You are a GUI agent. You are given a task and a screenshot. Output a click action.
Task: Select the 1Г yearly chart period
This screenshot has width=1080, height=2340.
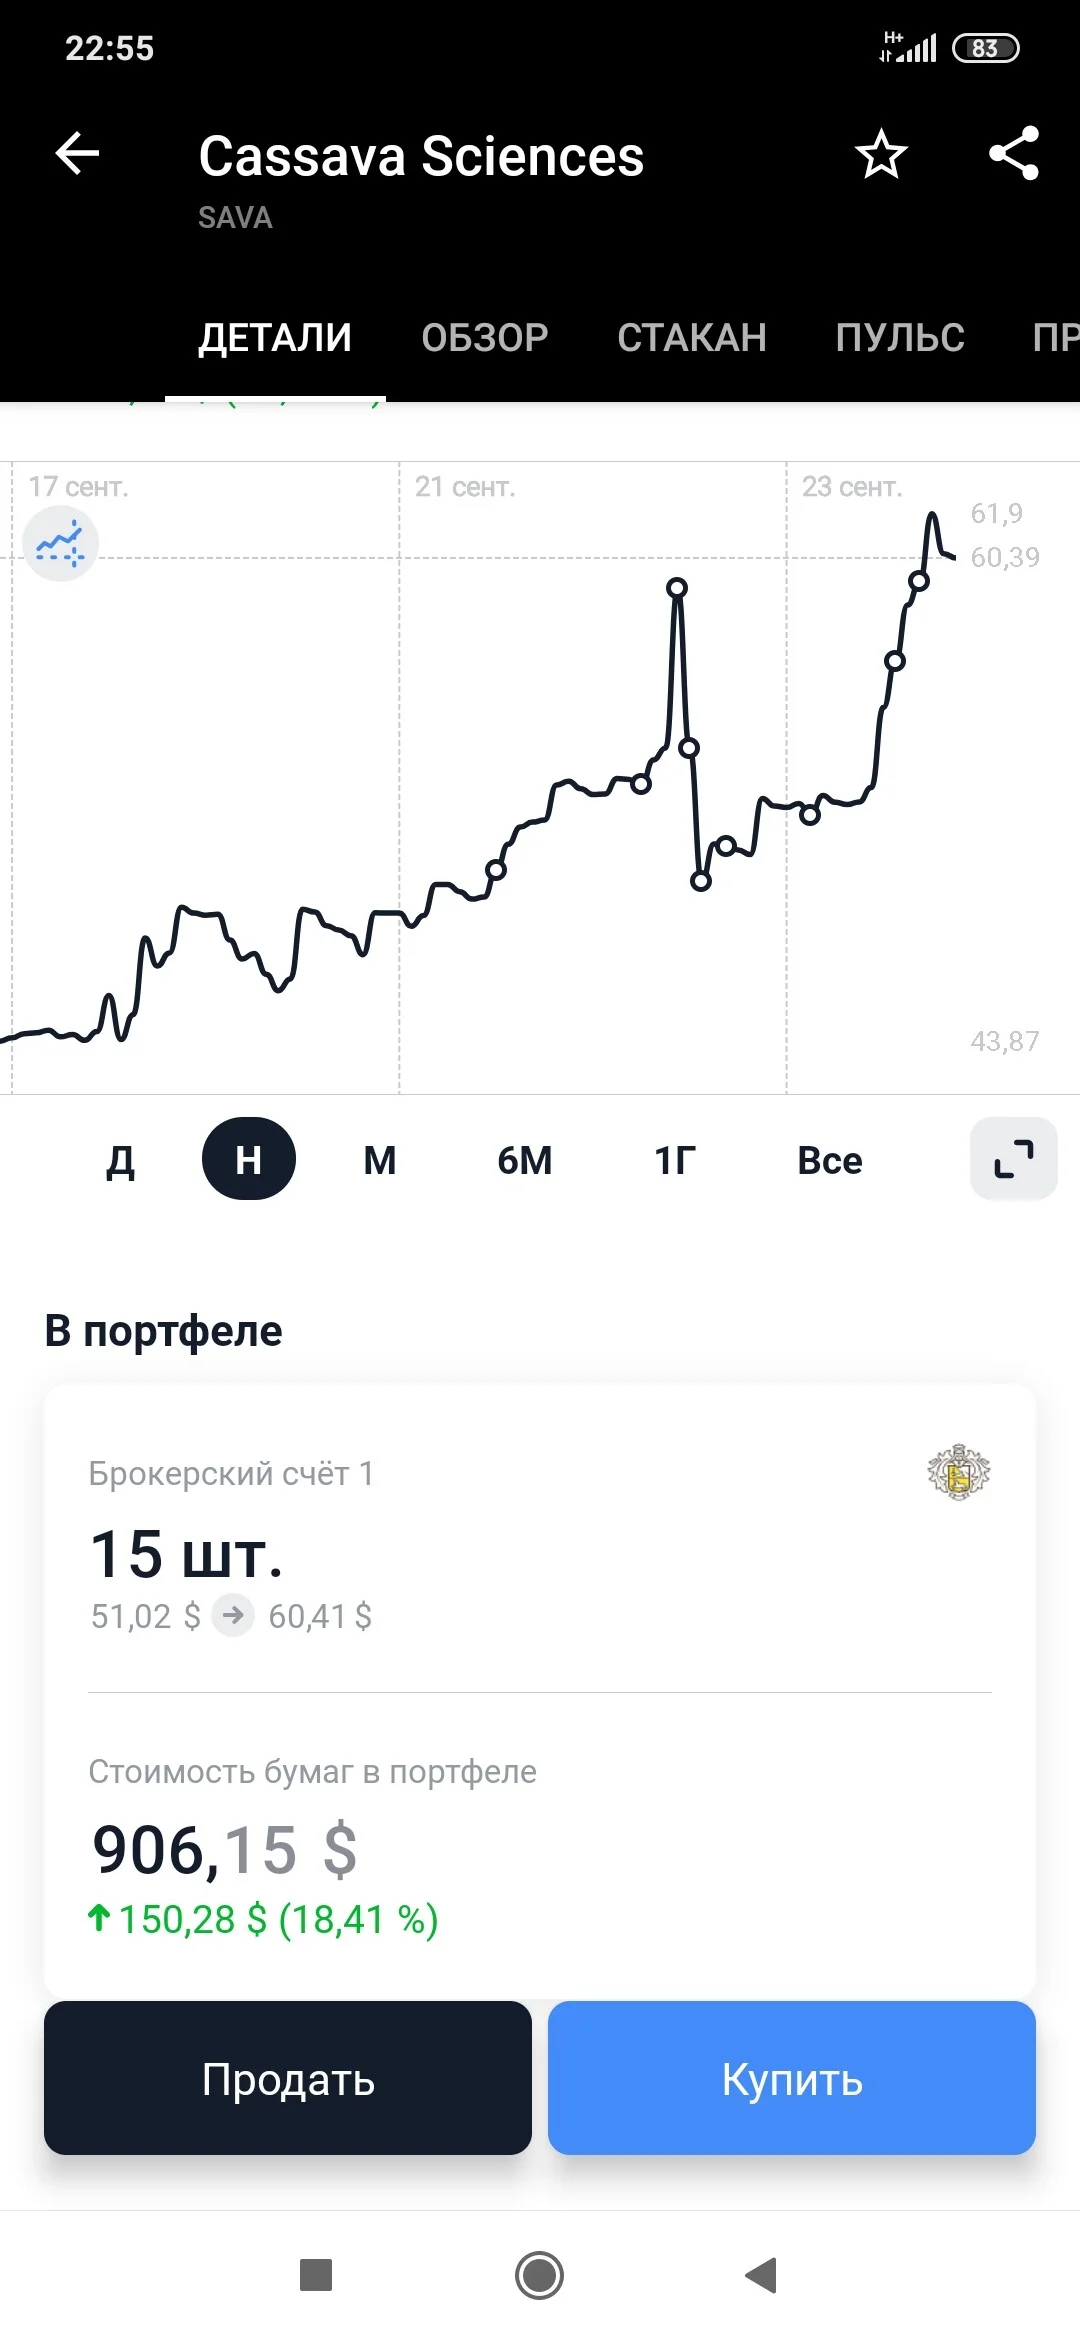click(x=675, y=1160)
